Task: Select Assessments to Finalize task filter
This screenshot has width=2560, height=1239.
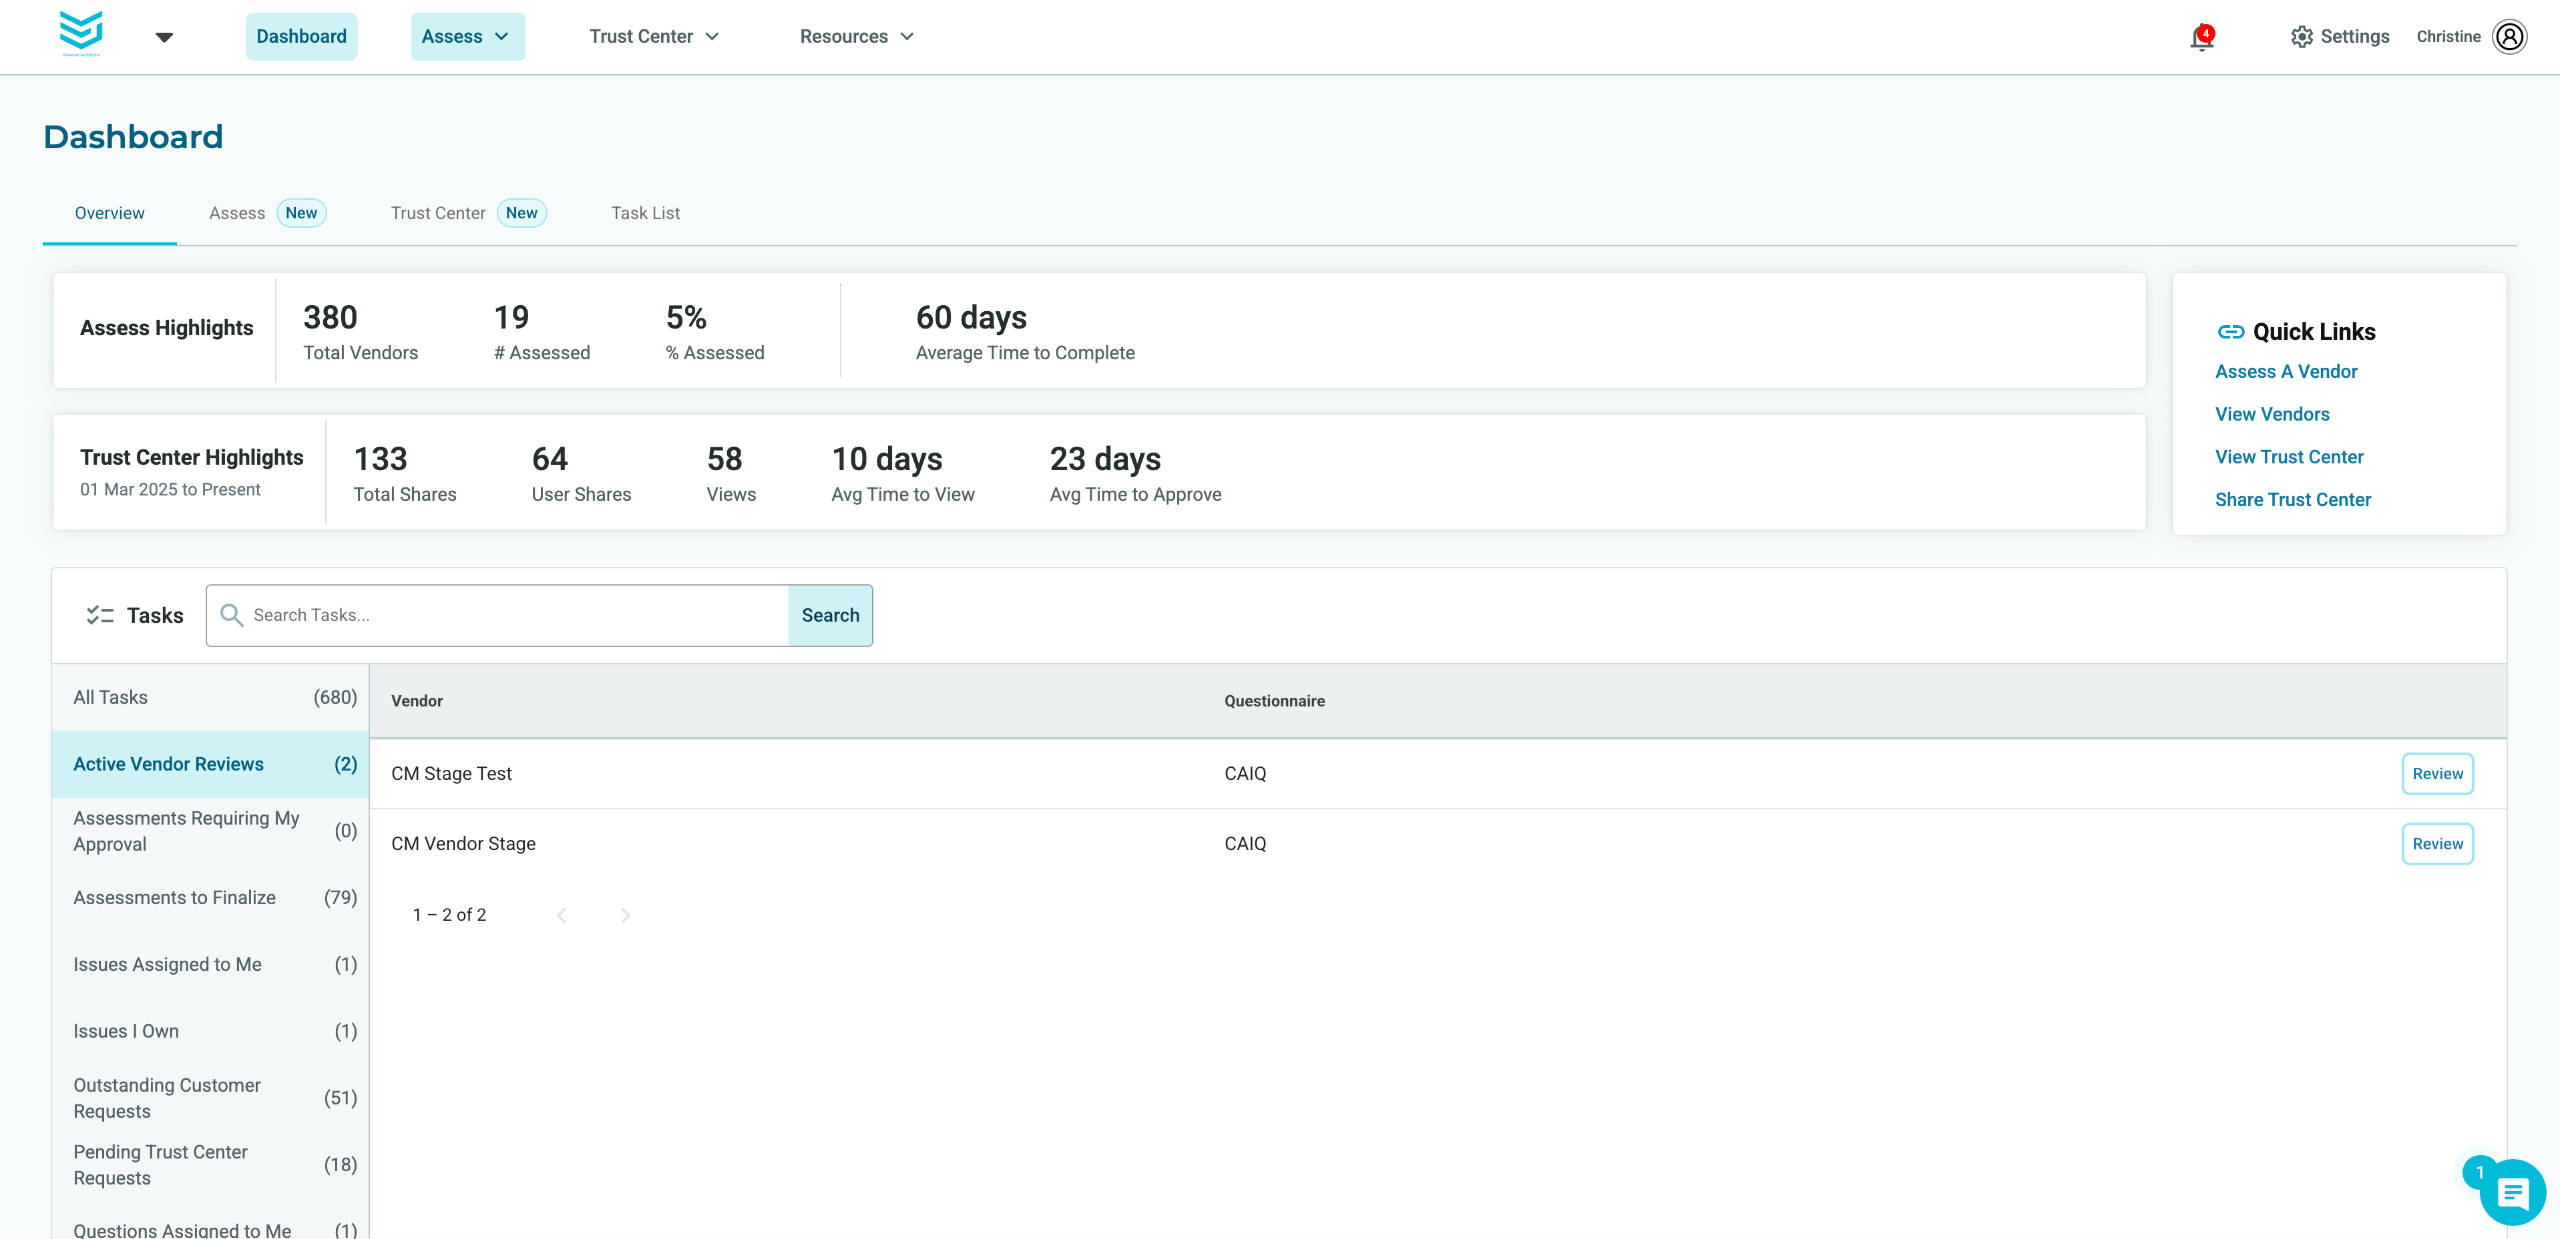Action: coord(175,898)
